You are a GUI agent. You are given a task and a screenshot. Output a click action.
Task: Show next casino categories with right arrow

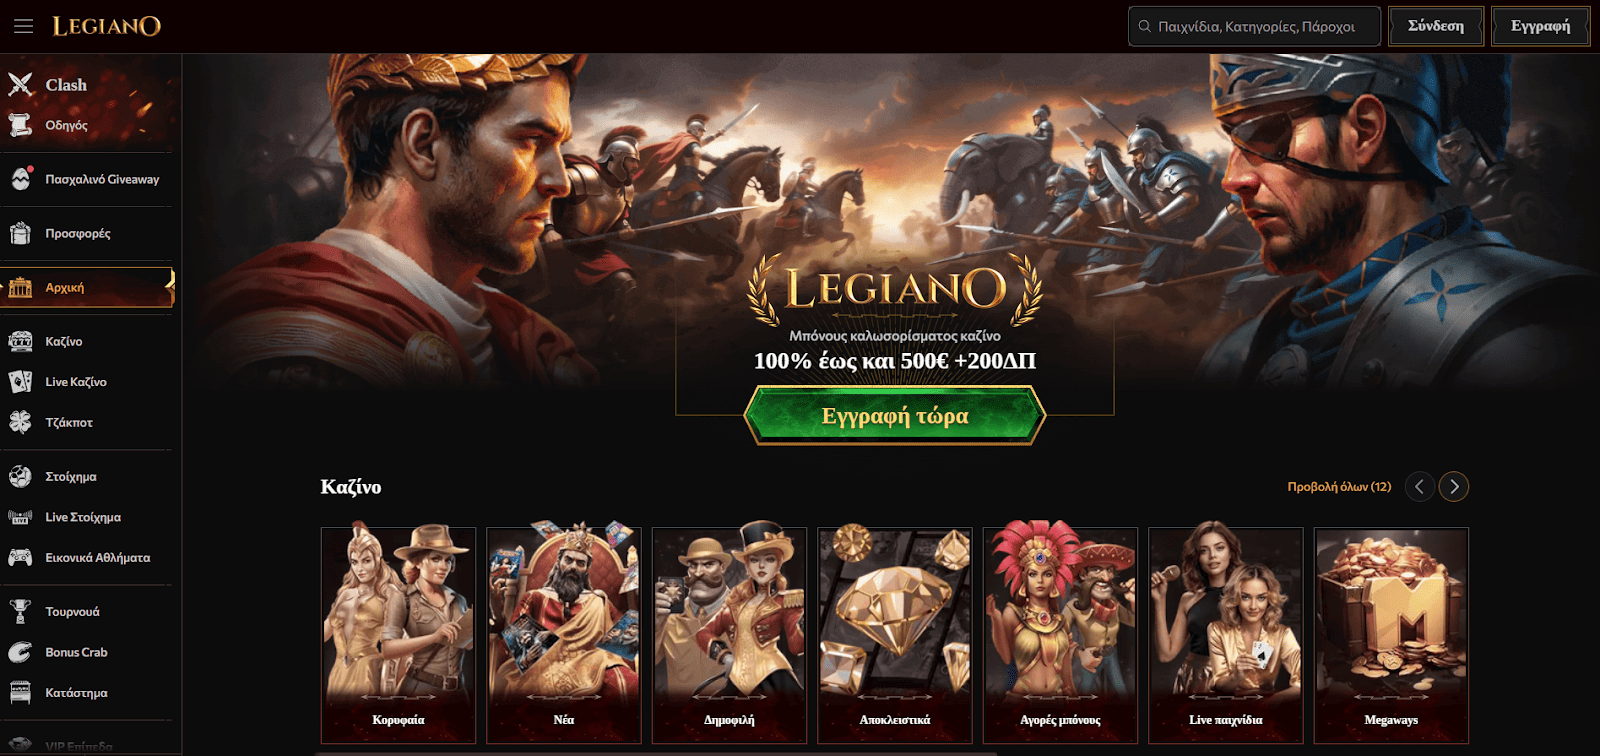tap(1454, 487)
